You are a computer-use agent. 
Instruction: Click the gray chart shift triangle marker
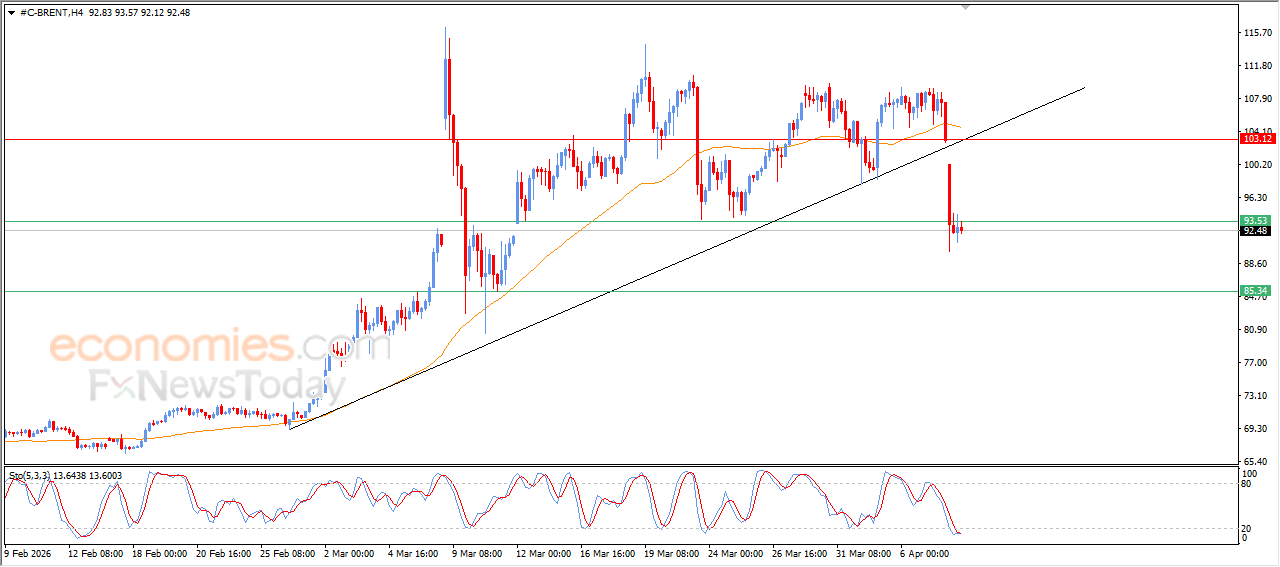tap(965, 7)
